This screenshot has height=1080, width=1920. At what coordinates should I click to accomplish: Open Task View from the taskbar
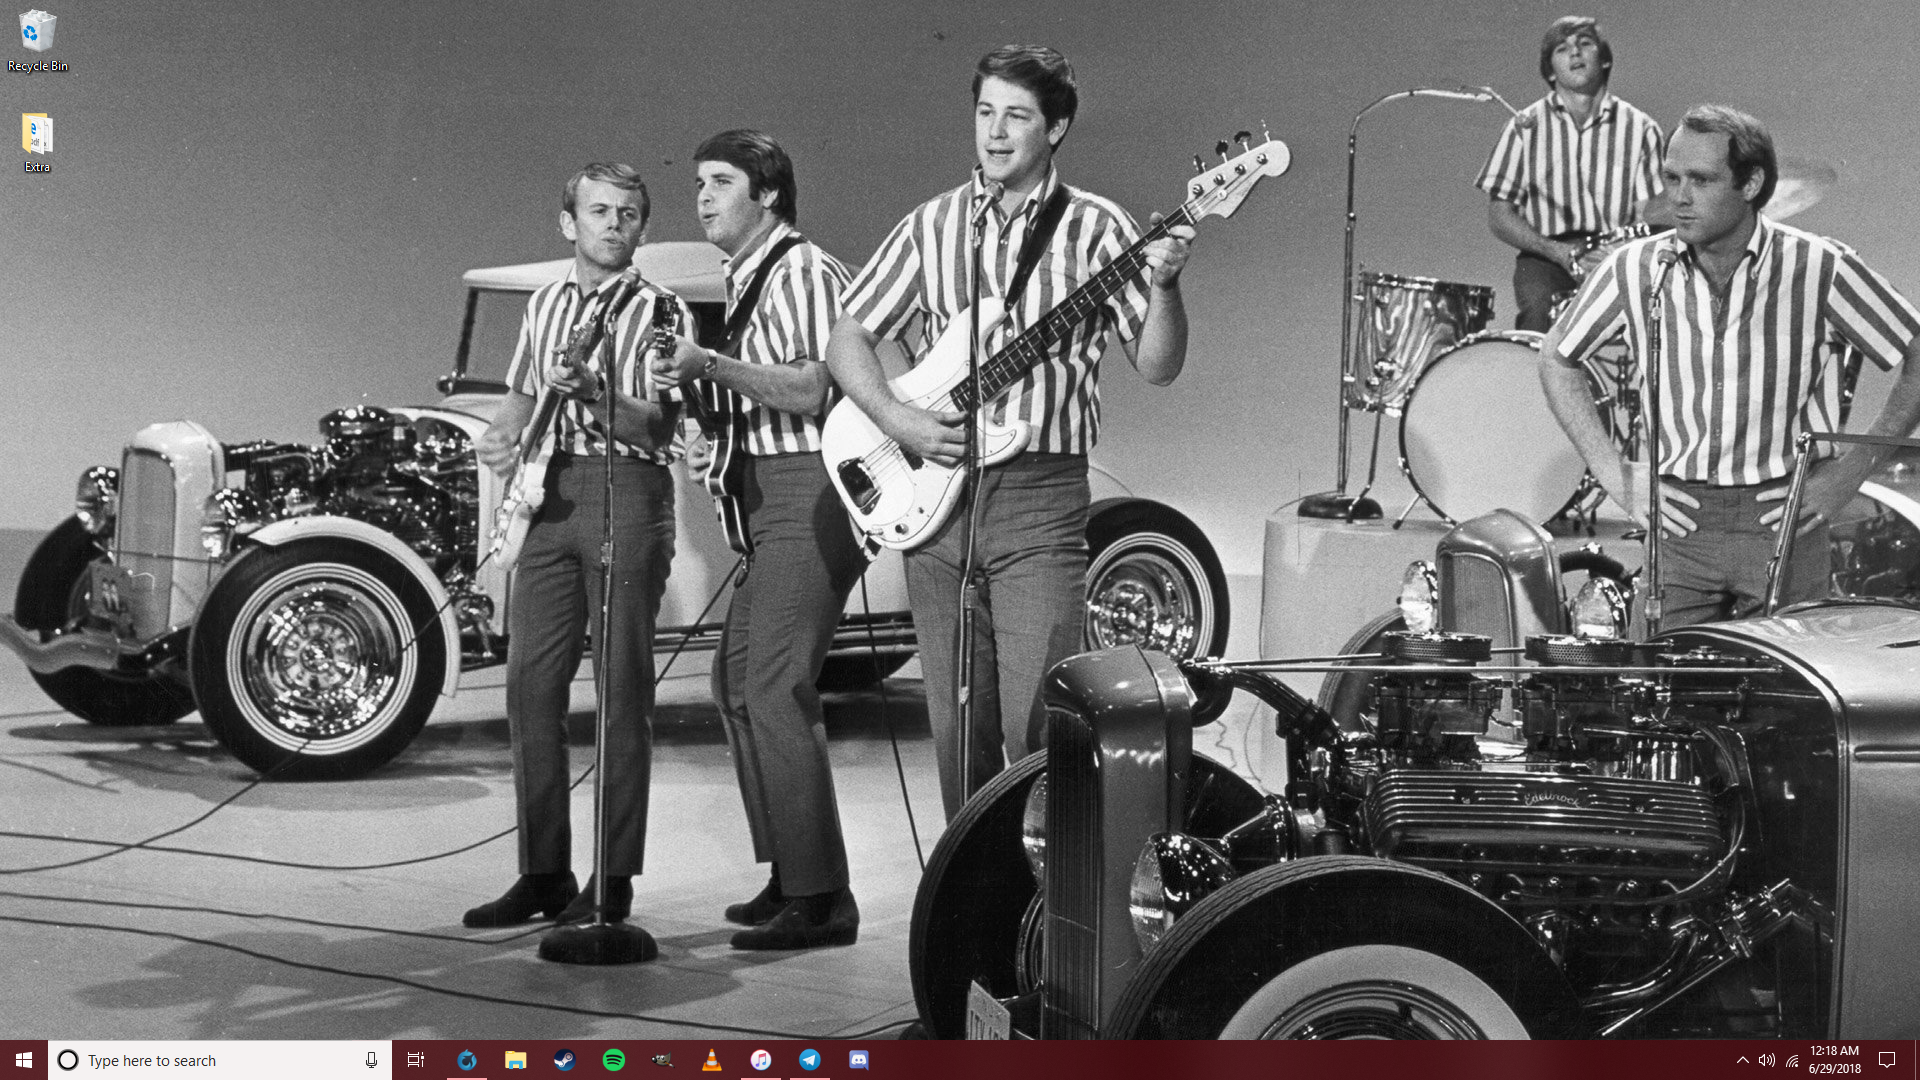(x=416, y=1060)
